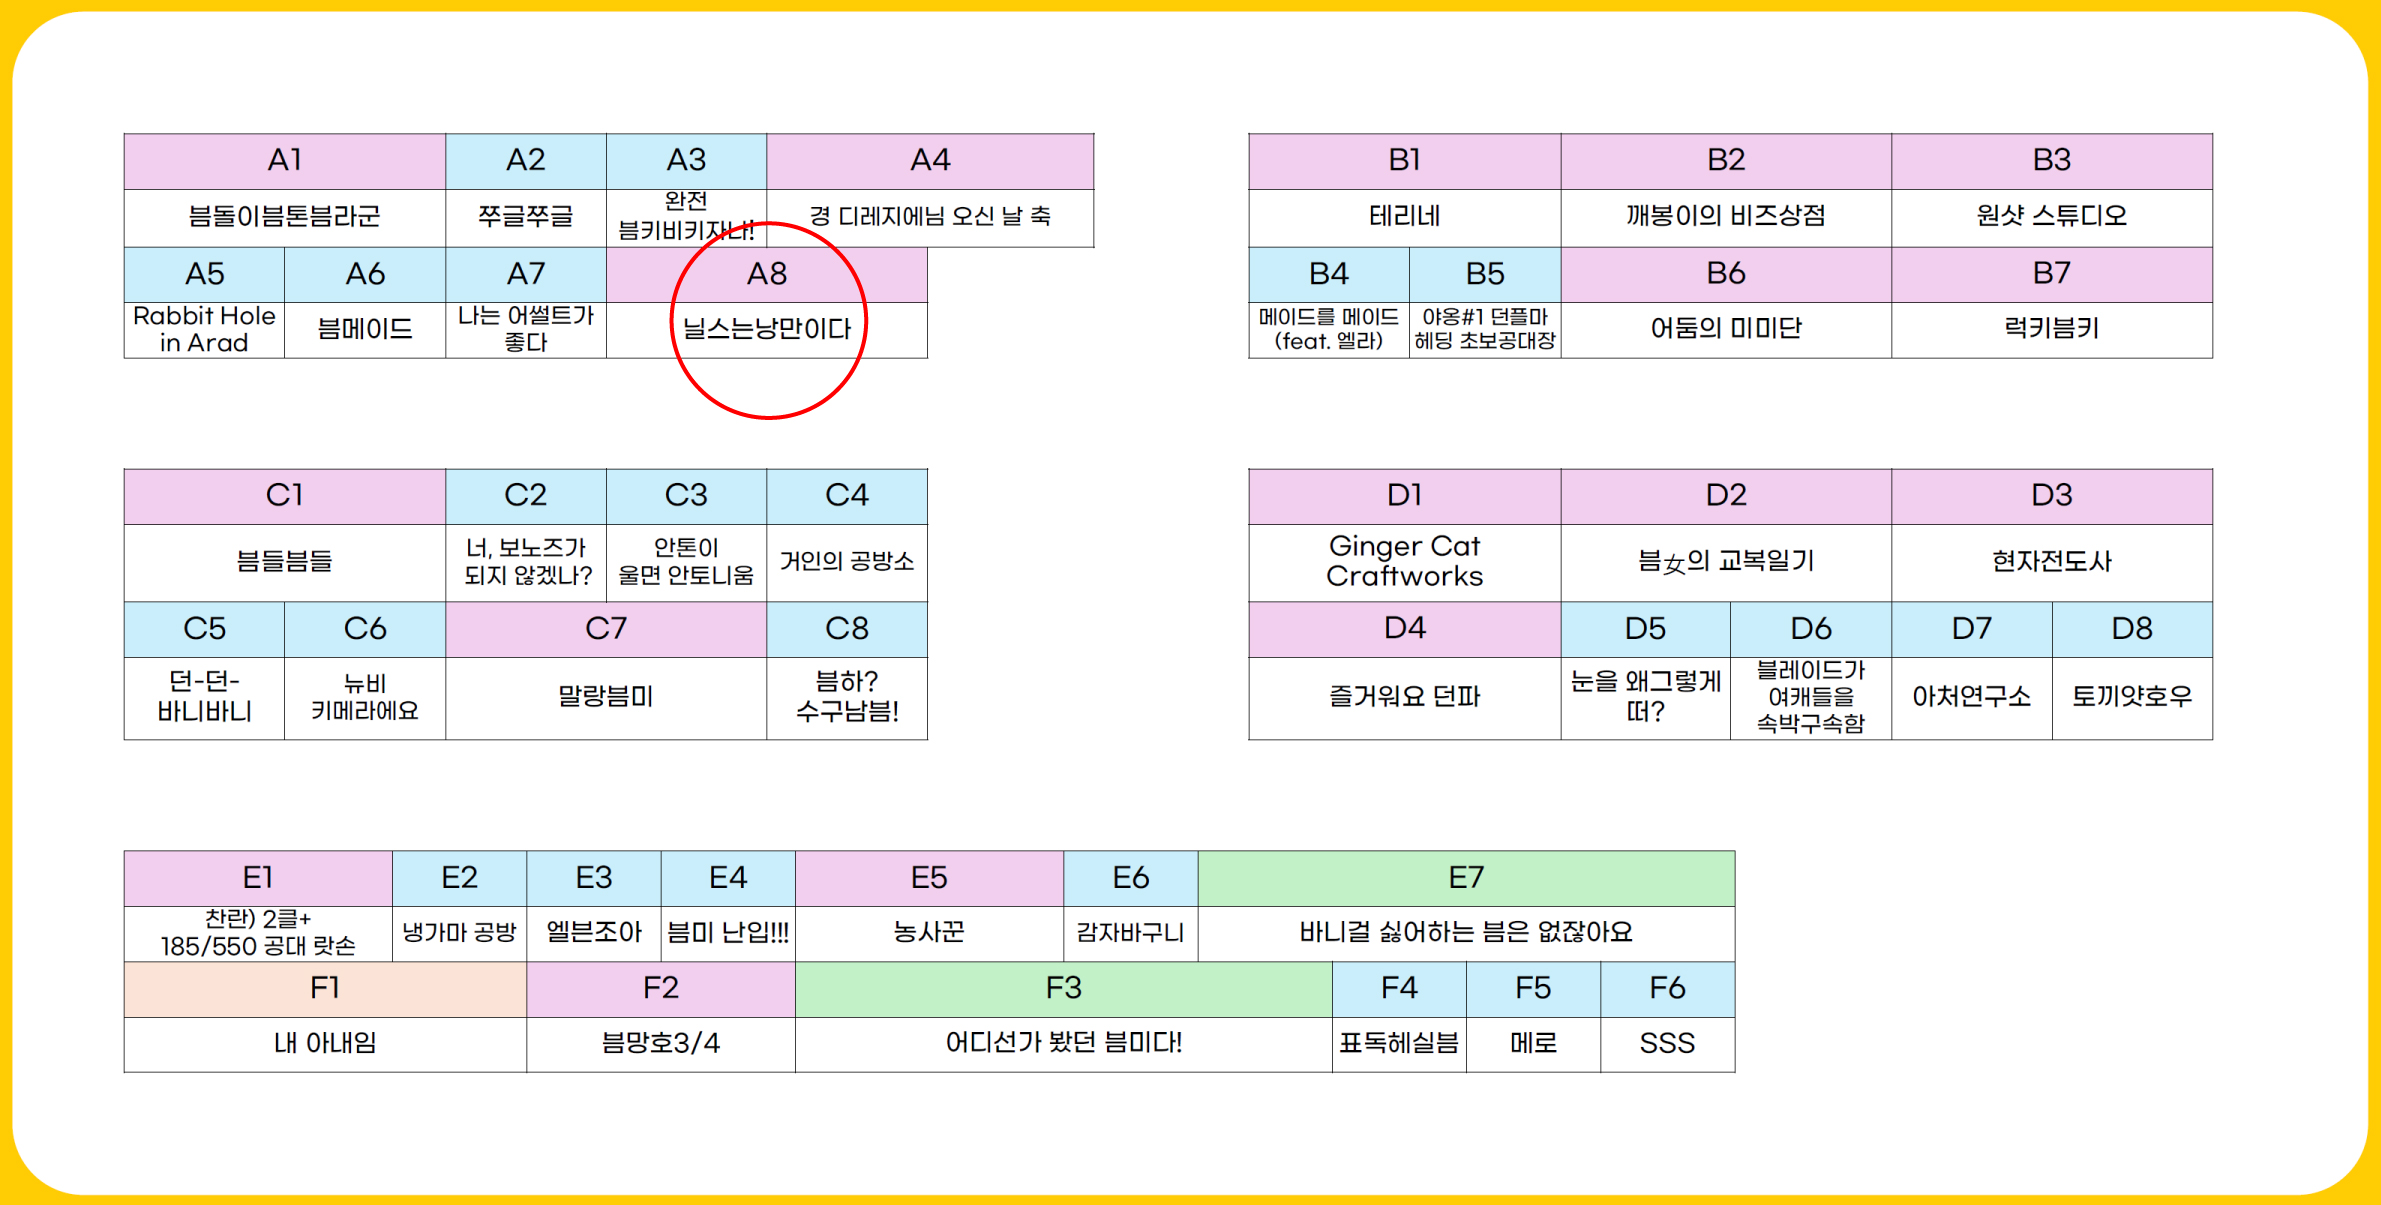
Task: Click the A1 header cell
Action: pyautogui.click(x=284, y=160)
